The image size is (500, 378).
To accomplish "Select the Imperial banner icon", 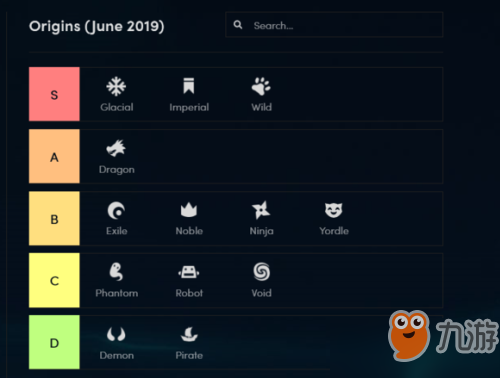I will tap(189, 86).
